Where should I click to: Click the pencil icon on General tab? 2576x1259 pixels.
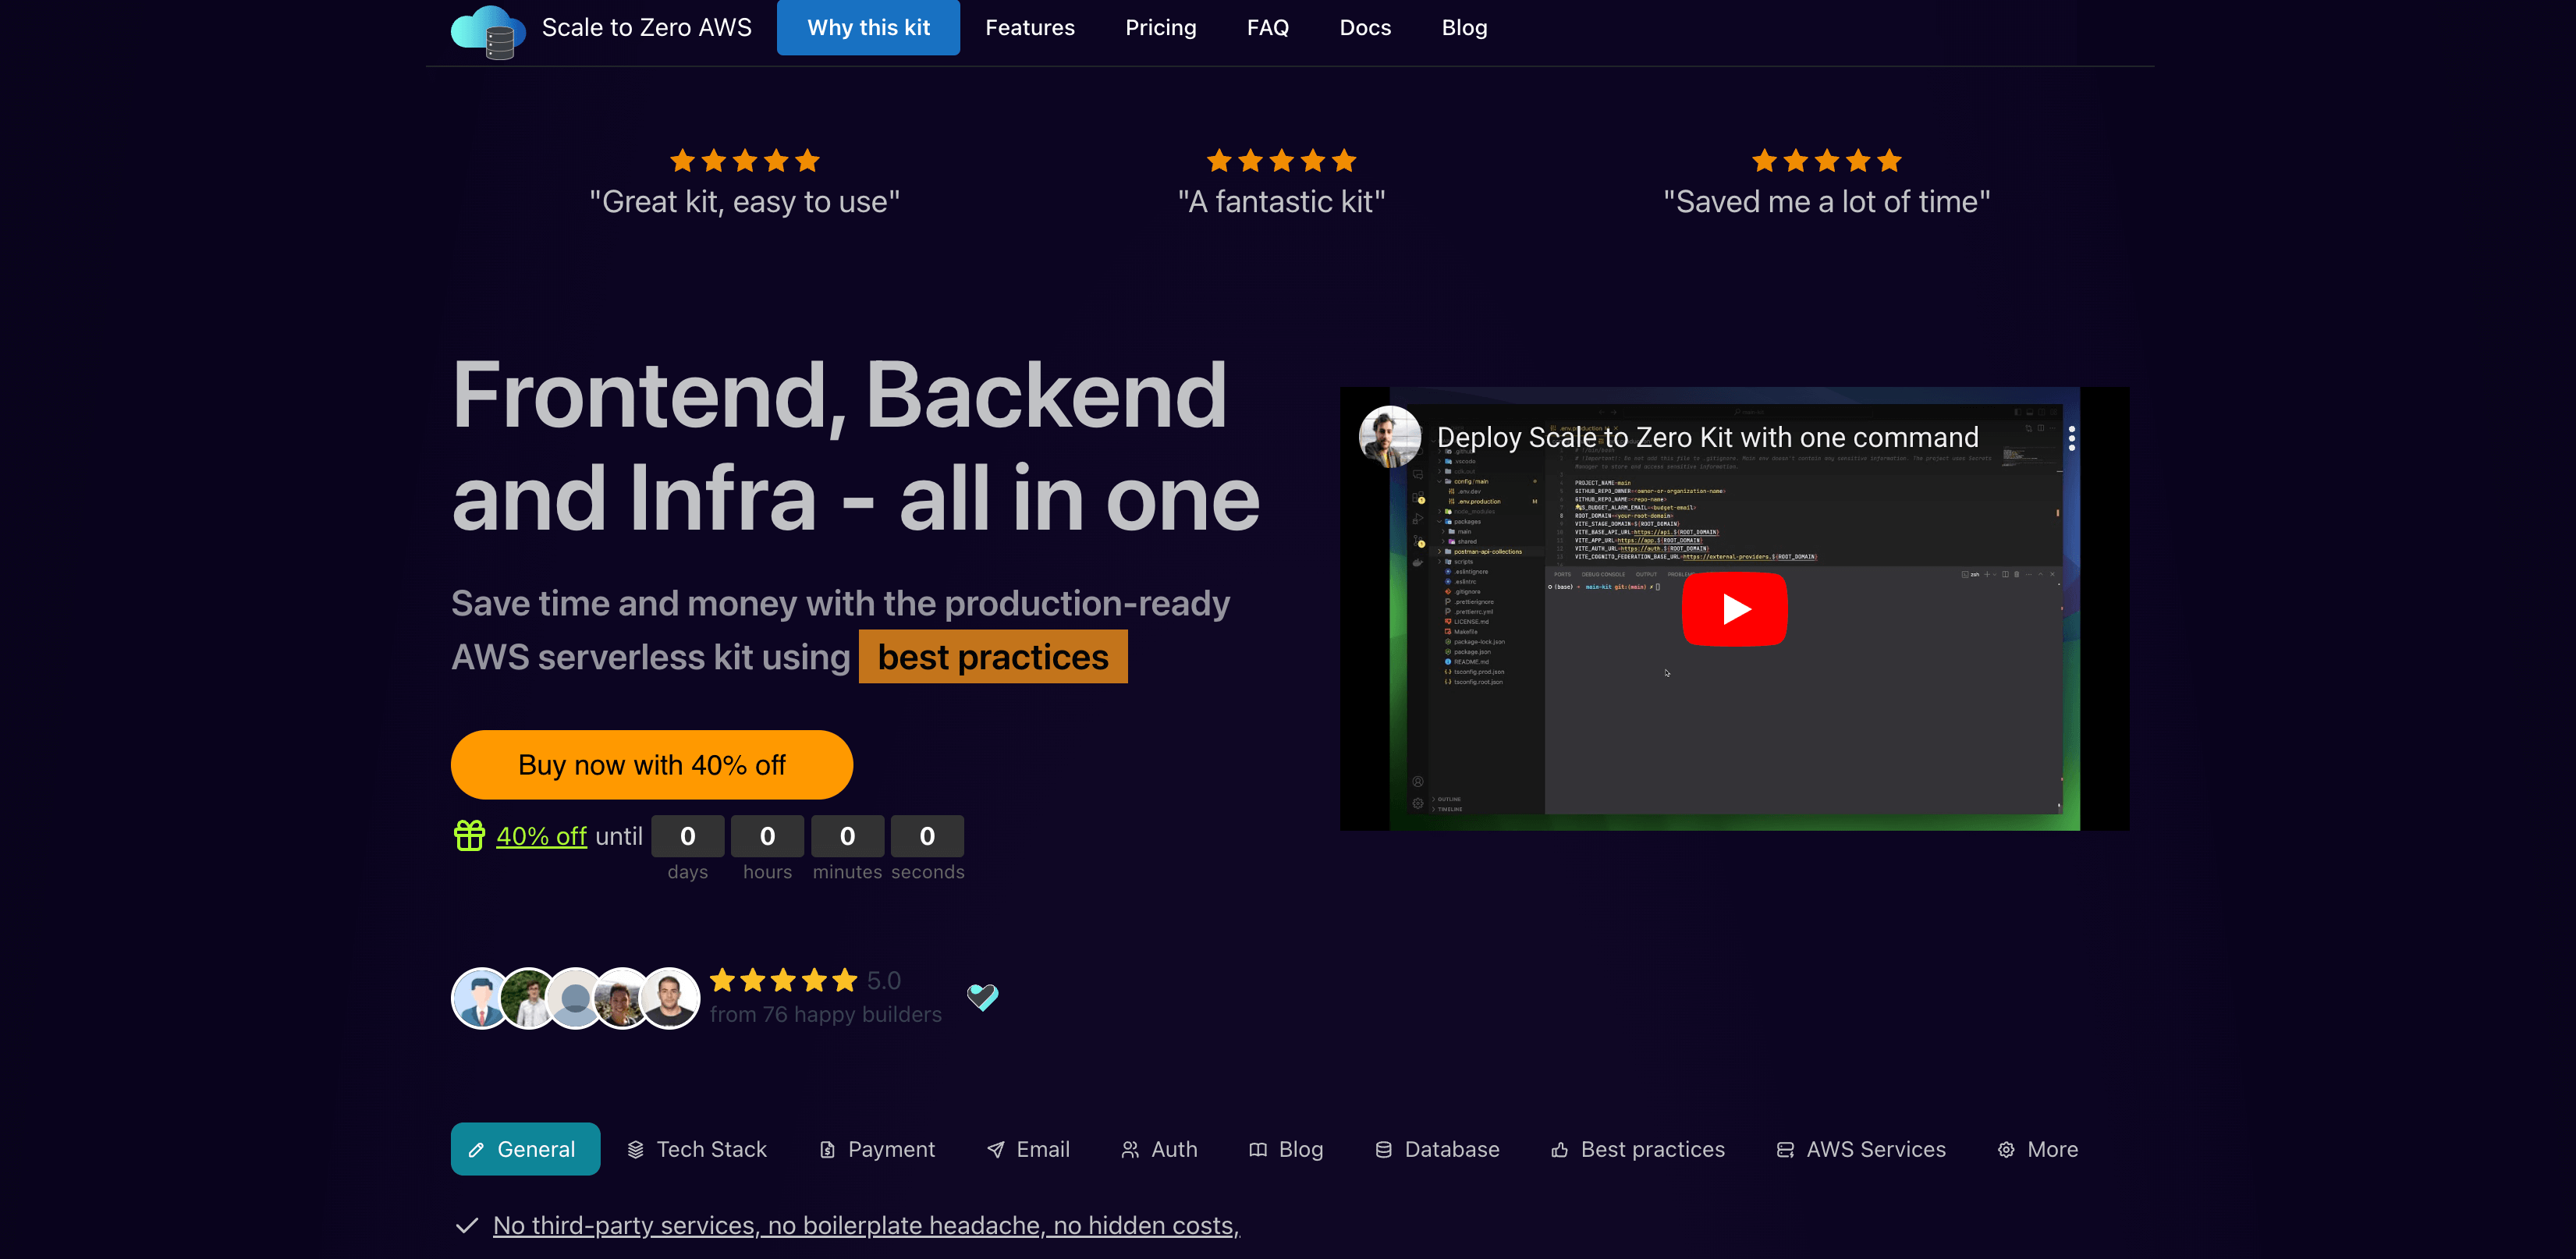[477, 1150]
